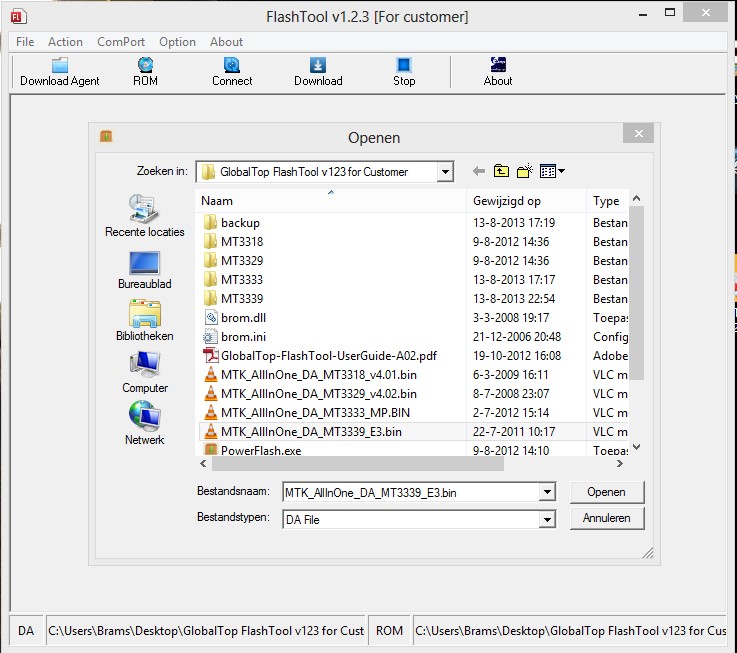Select the backup folder icon
The image size is (737, 653).
[211, 222]
